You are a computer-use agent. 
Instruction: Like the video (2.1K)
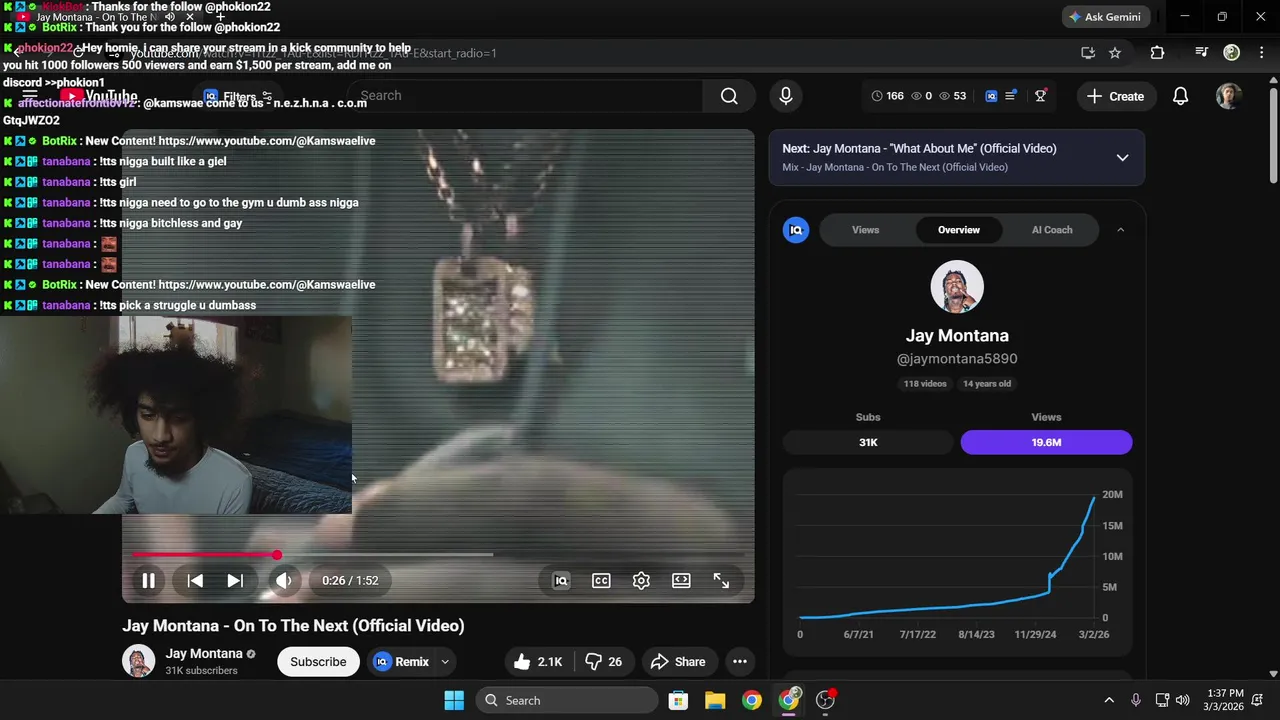[537, 662]
